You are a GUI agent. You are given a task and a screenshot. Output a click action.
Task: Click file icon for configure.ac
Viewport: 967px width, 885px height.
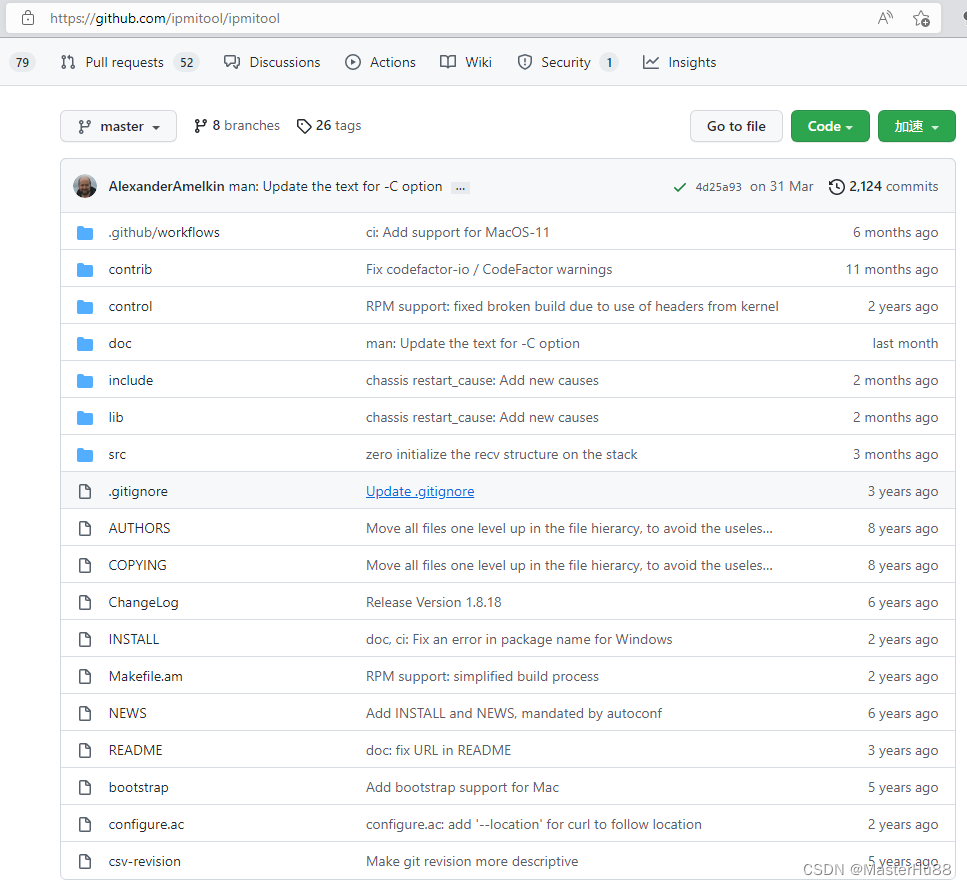click(85, 825)
